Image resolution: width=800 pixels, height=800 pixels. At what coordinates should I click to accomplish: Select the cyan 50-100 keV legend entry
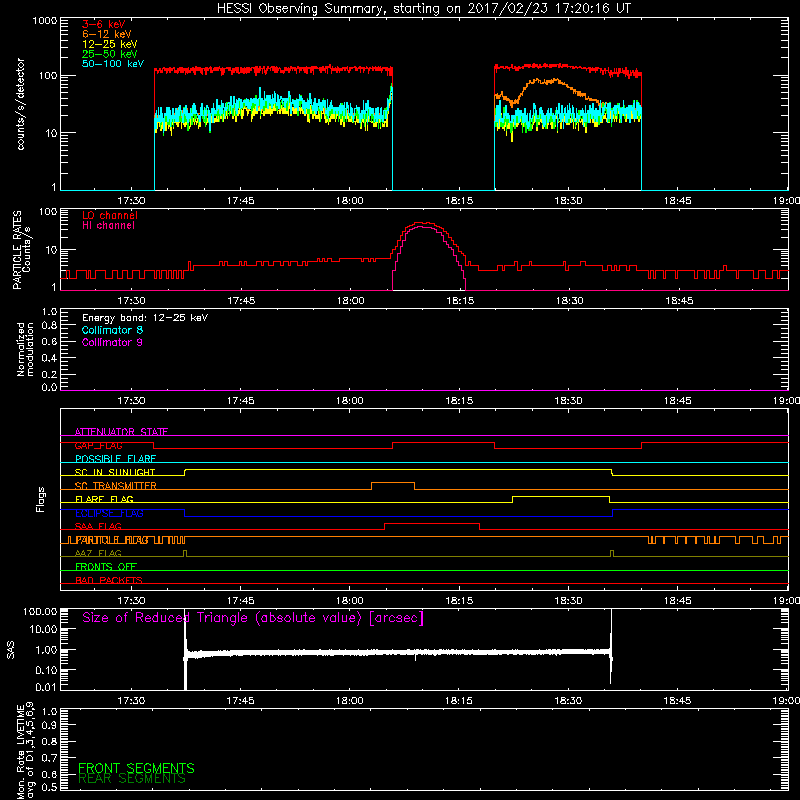tap(113, 64)
